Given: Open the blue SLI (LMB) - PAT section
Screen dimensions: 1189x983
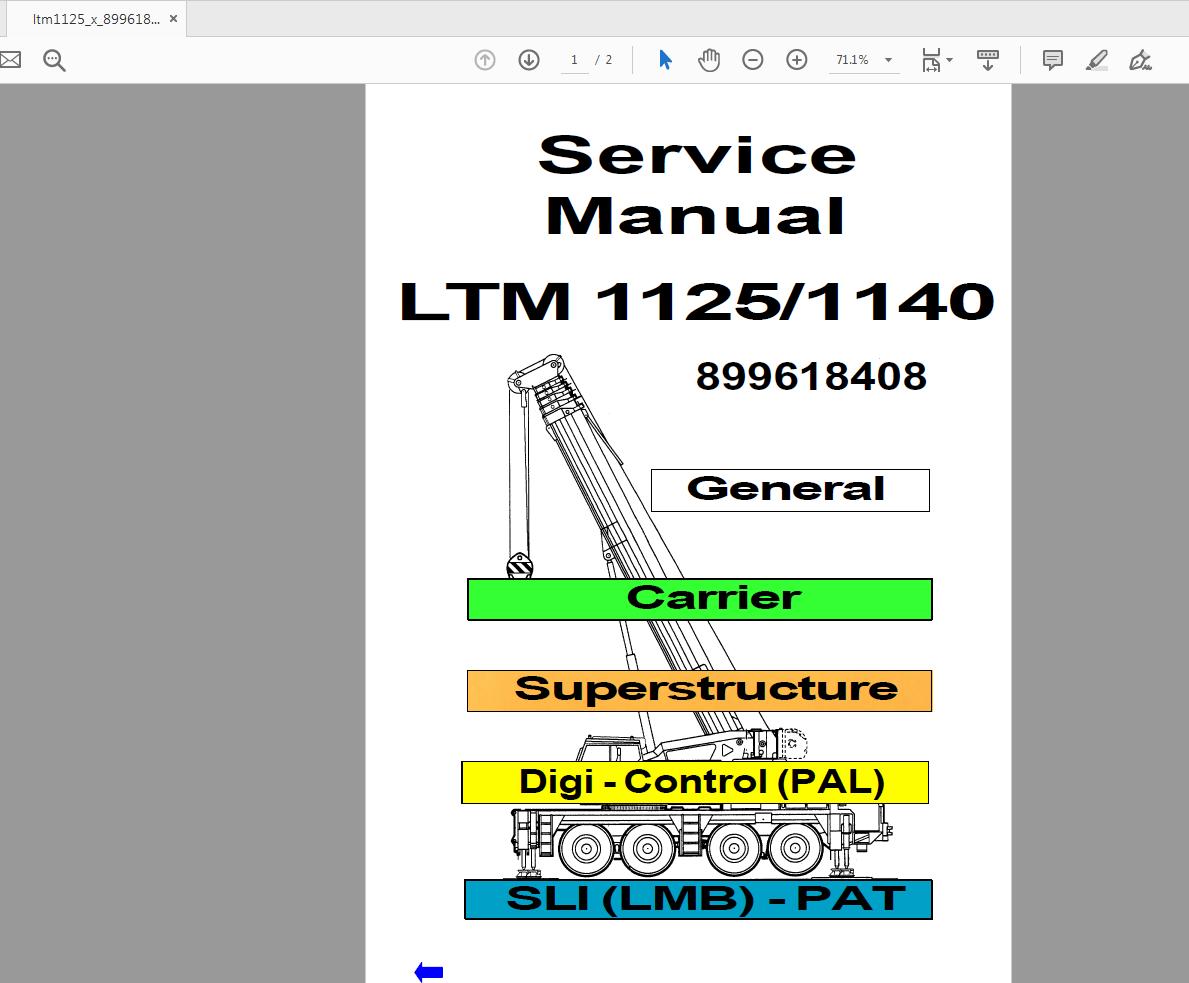Looking at the screenshot, I should click(698, 900).
